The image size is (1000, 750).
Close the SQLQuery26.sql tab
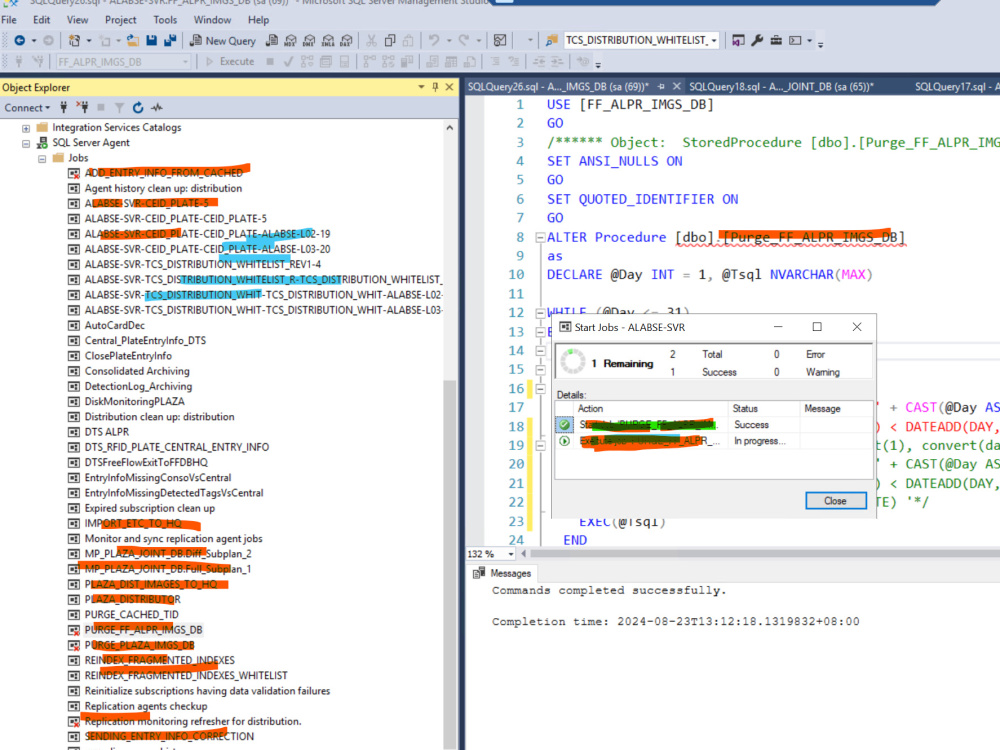point(677,86)
